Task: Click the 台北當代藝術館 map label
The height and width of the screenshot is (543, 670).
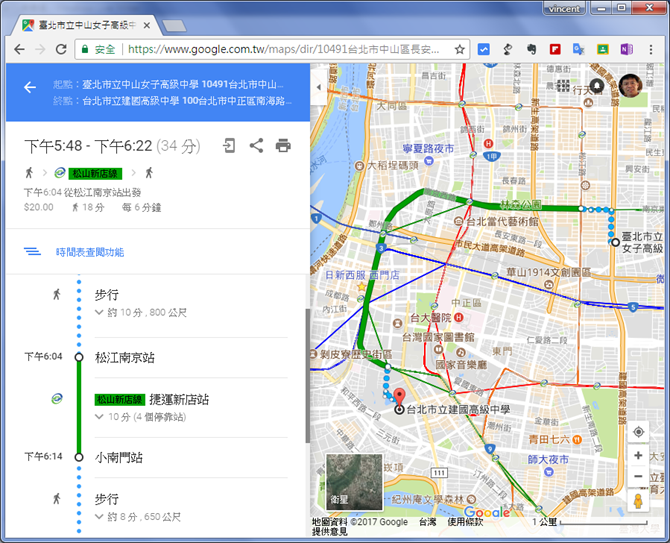Action: [502, 221]
